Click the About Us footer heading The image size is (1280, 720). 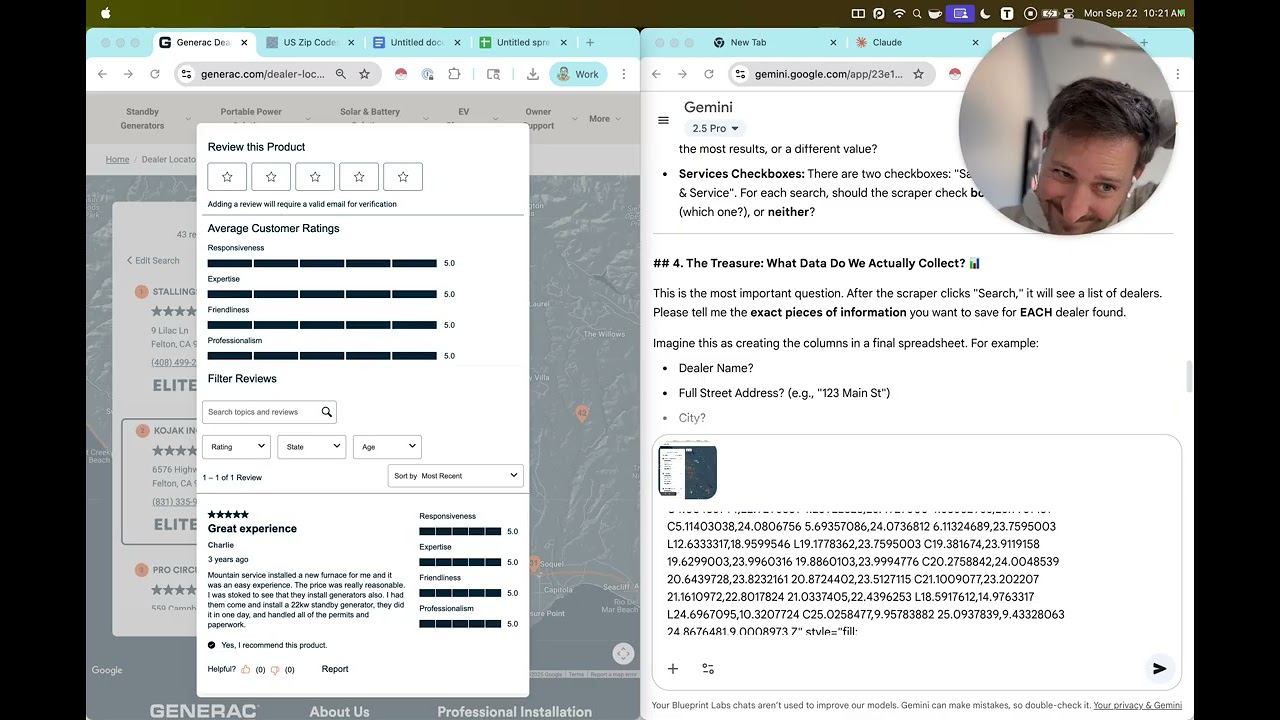coord(339,712)
